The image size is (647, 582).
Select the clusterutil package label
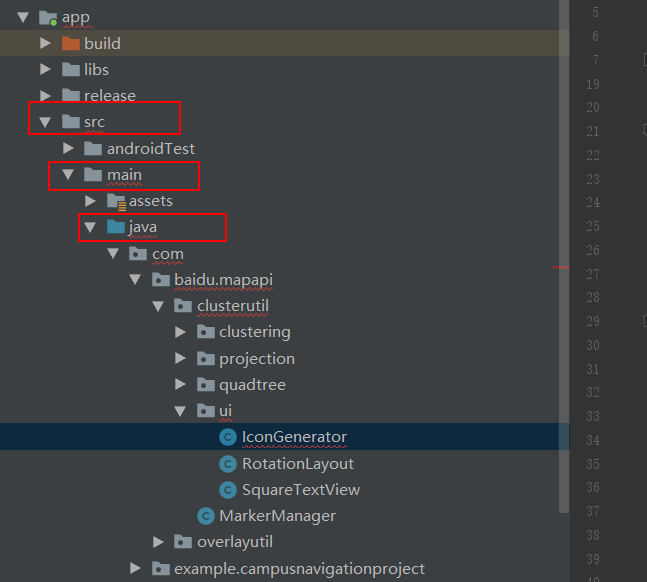(x=233, y=306)
